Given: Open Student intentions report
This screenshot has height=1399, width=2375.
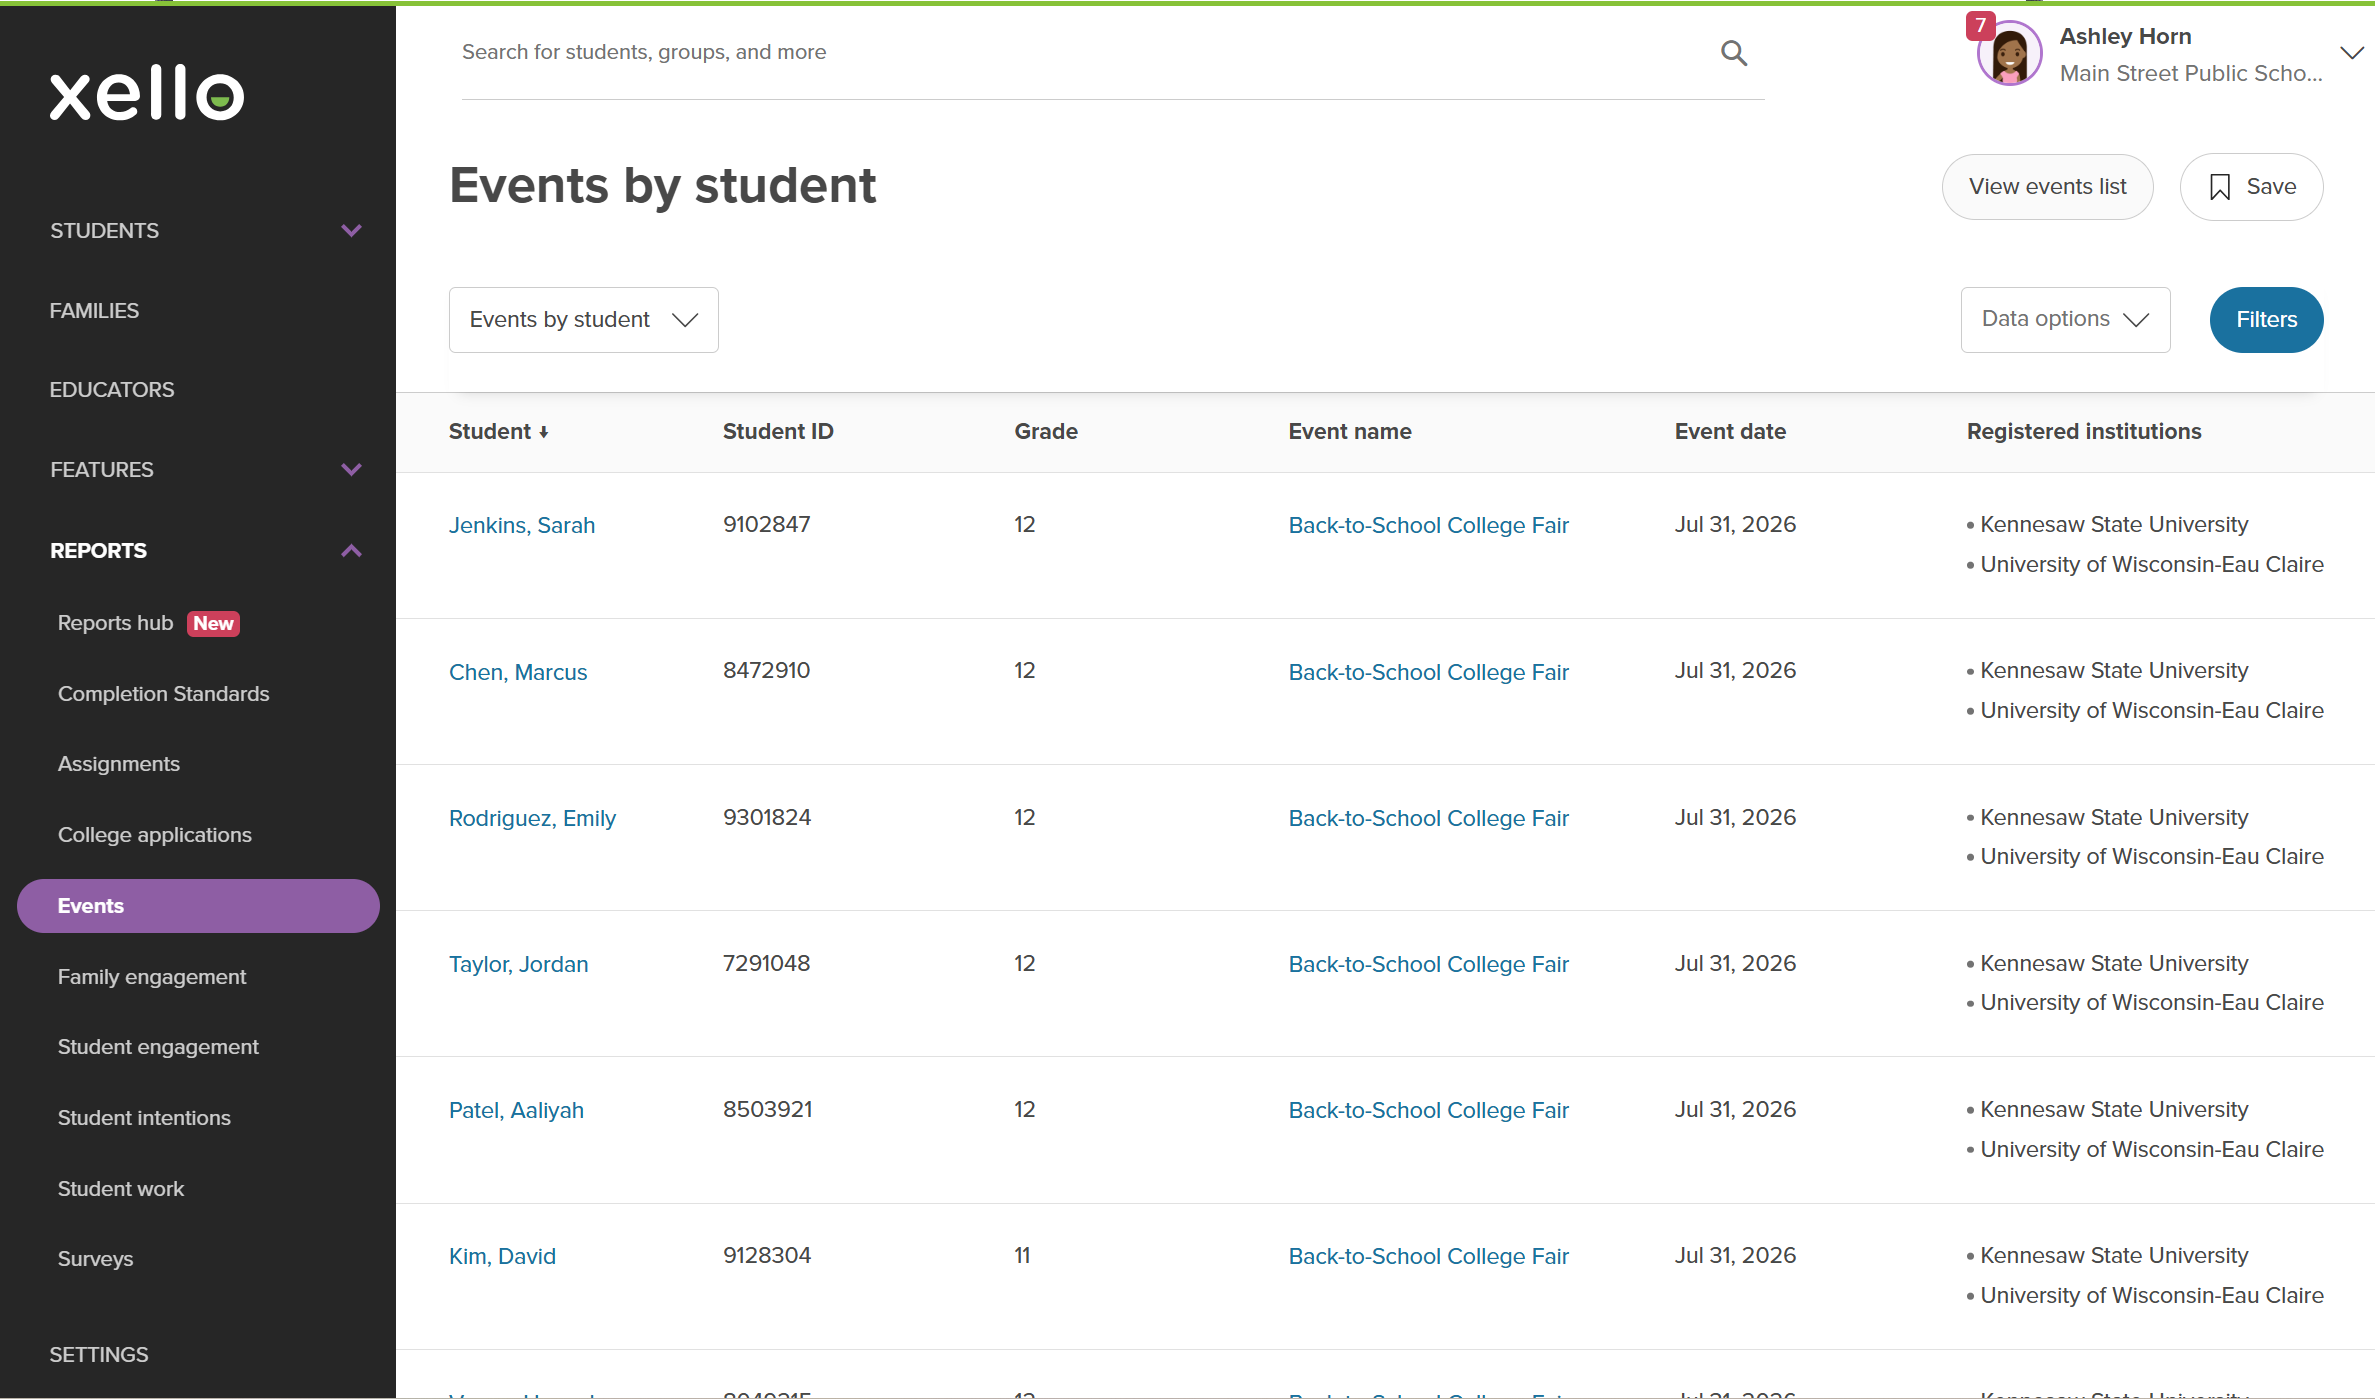Looking at the screenshot, I should [144, 1118].
